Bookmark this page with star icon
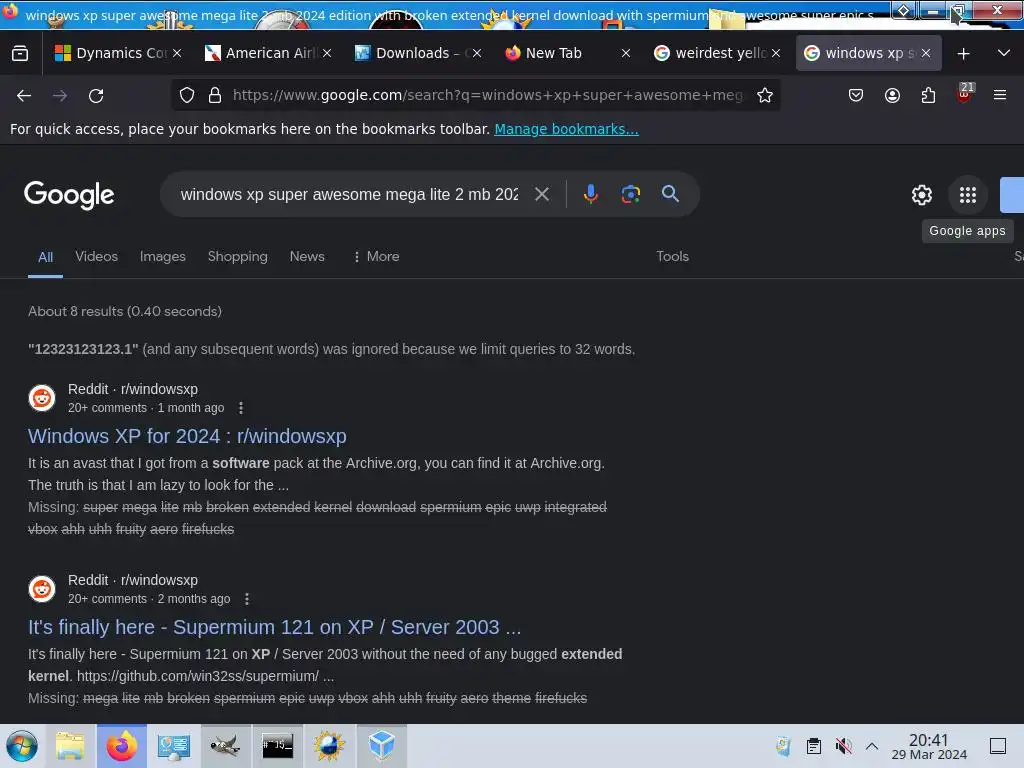The height and width of the screenshot is (768, 1024). 765,95
